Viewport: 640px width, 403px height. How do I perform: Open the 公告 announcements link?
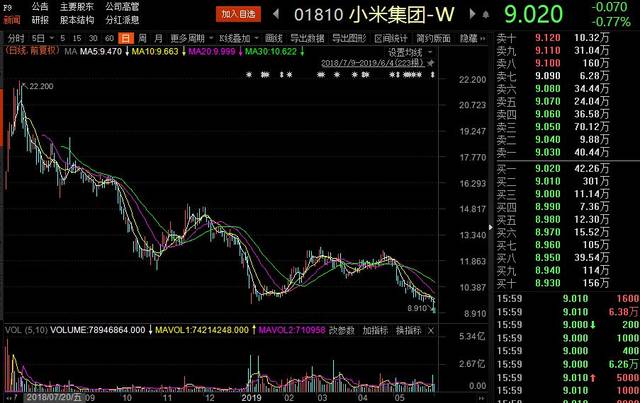coord(39,6)
